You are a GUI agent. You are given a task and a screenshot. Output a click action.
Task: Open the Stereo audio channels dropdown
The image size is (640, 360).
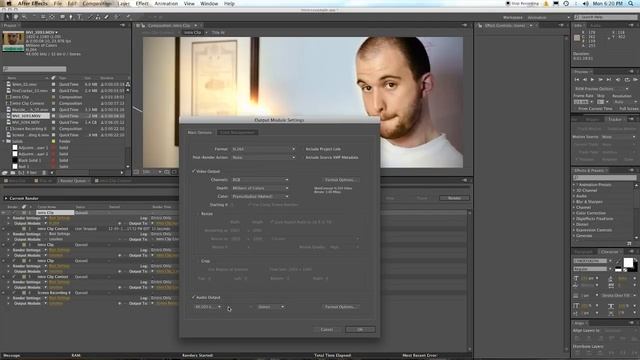pyautogui.click(x=271, y=307)
